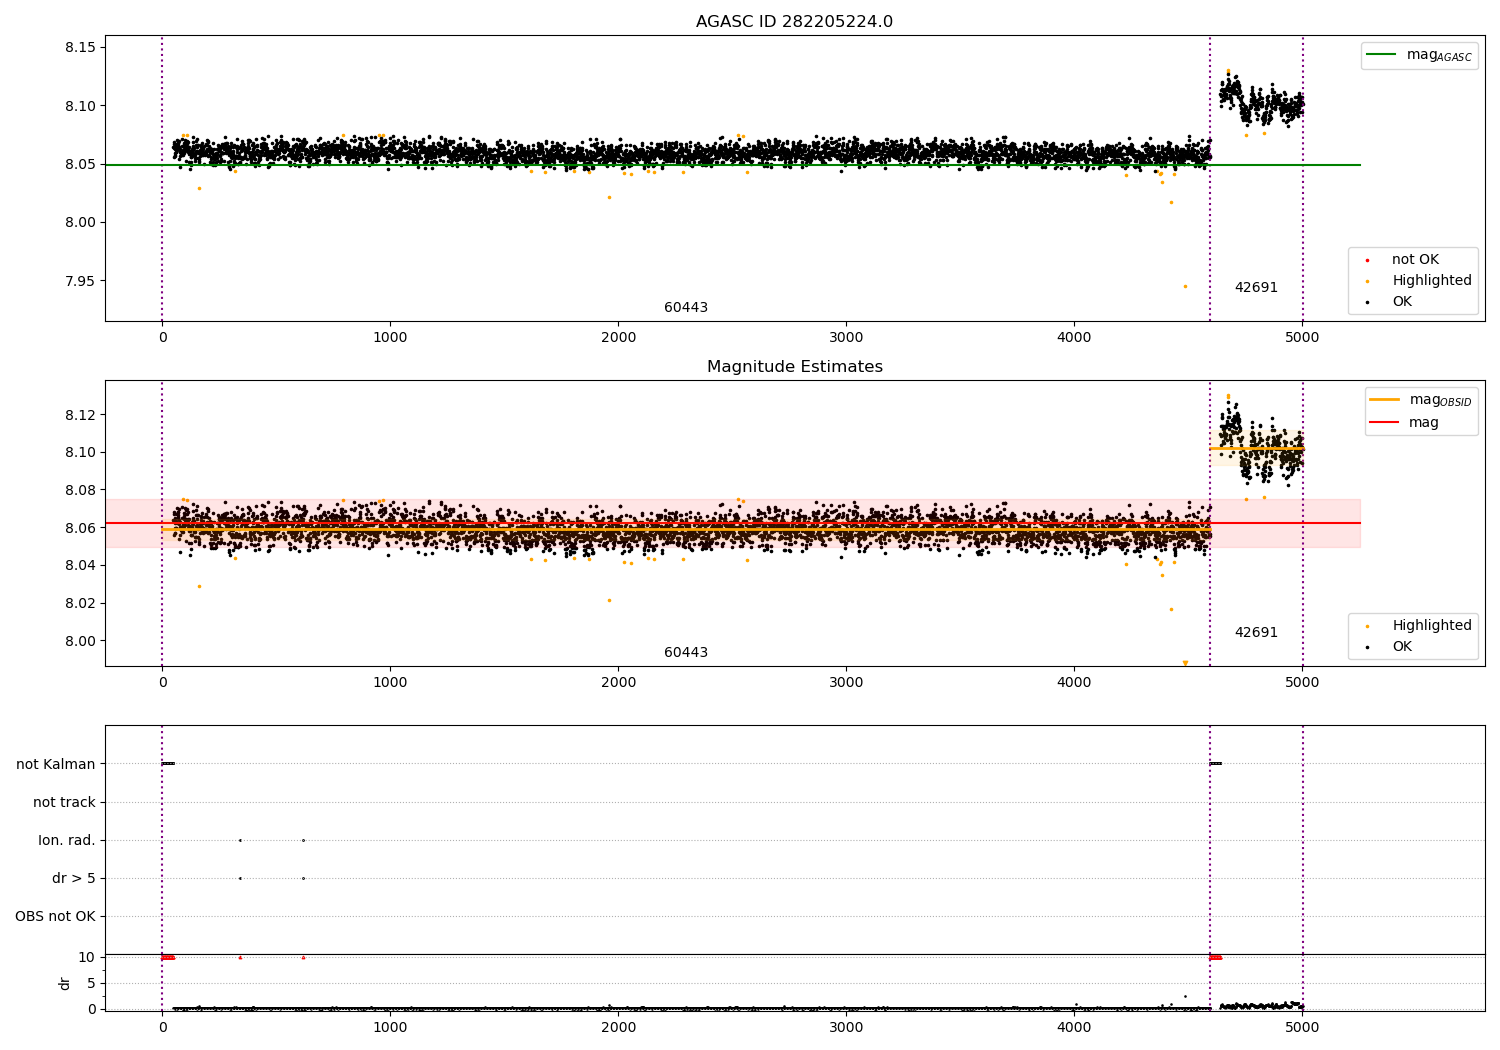Screen dimensions: 1500x1050
Task: Click the 'not track' axis label
Action: point(64,803)
